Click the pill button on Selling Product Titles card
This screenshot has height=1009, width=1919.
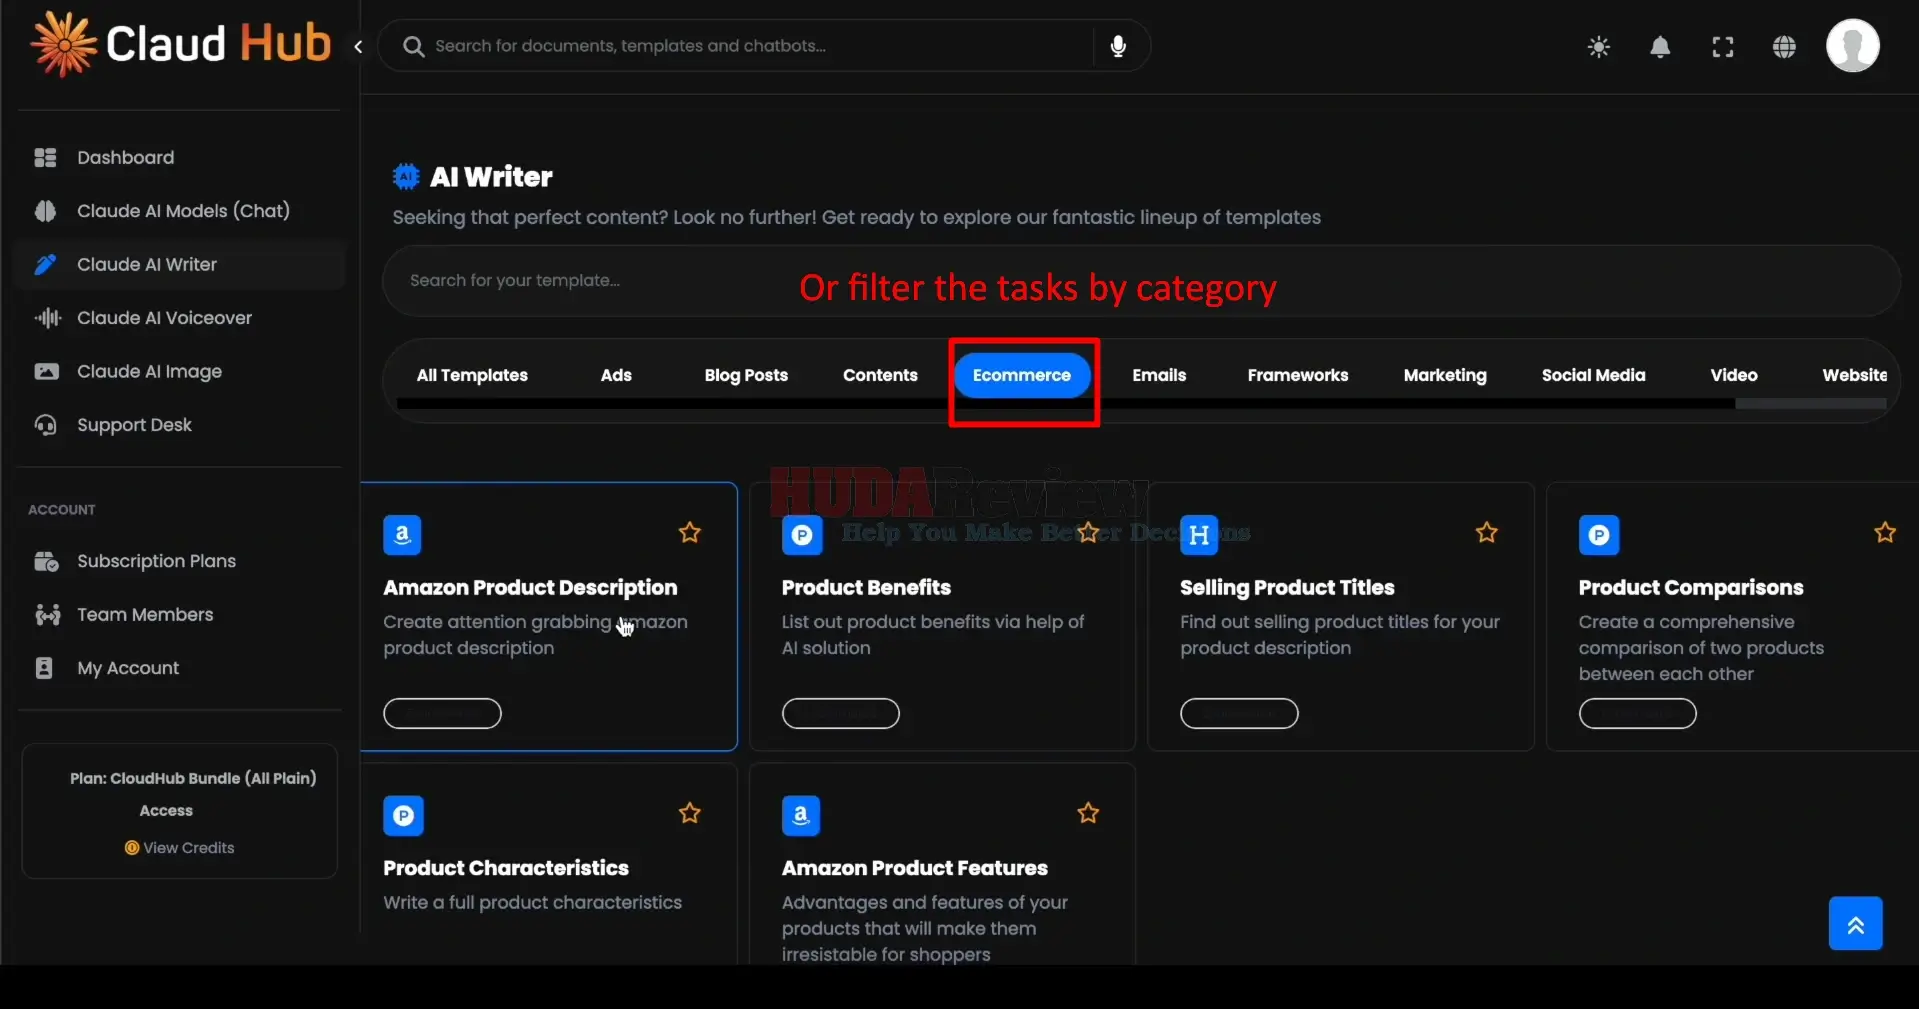[x=1239, y=713]
